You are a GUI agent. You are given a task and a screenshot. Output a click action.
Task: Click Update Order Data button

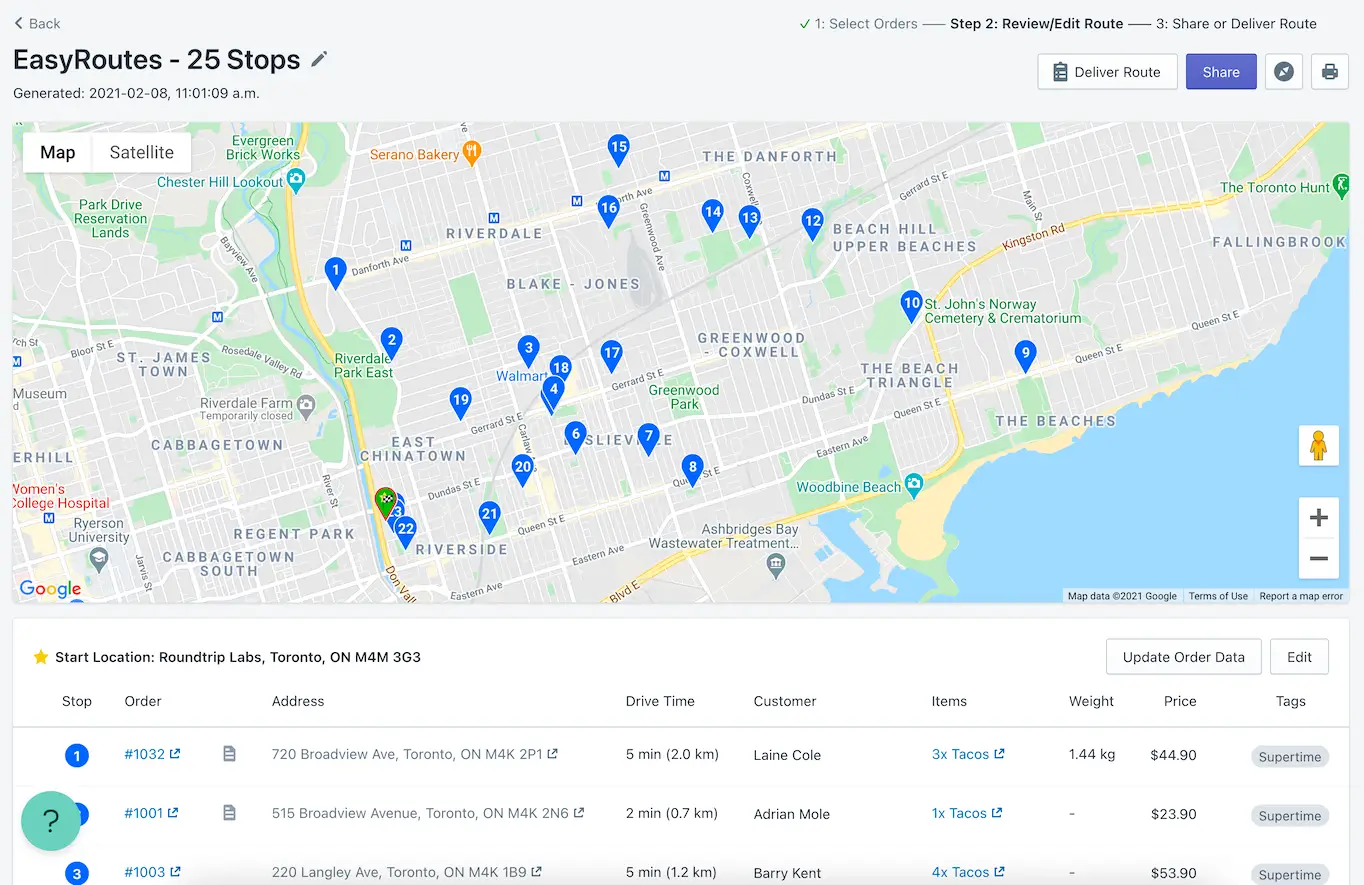[1183, 657]
